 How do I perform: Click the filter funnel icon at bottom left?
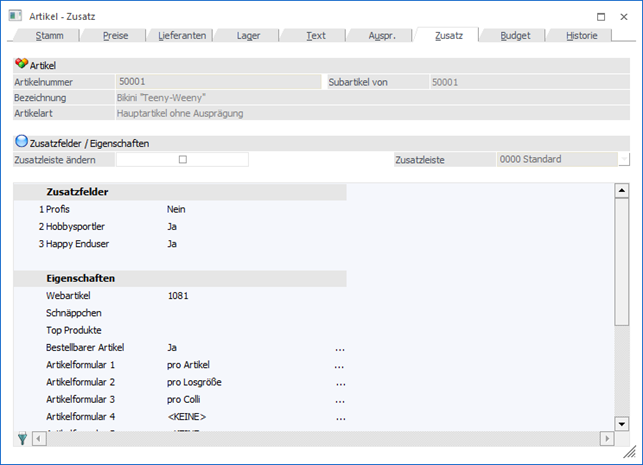pyautogui.click(x=22, y=438)
